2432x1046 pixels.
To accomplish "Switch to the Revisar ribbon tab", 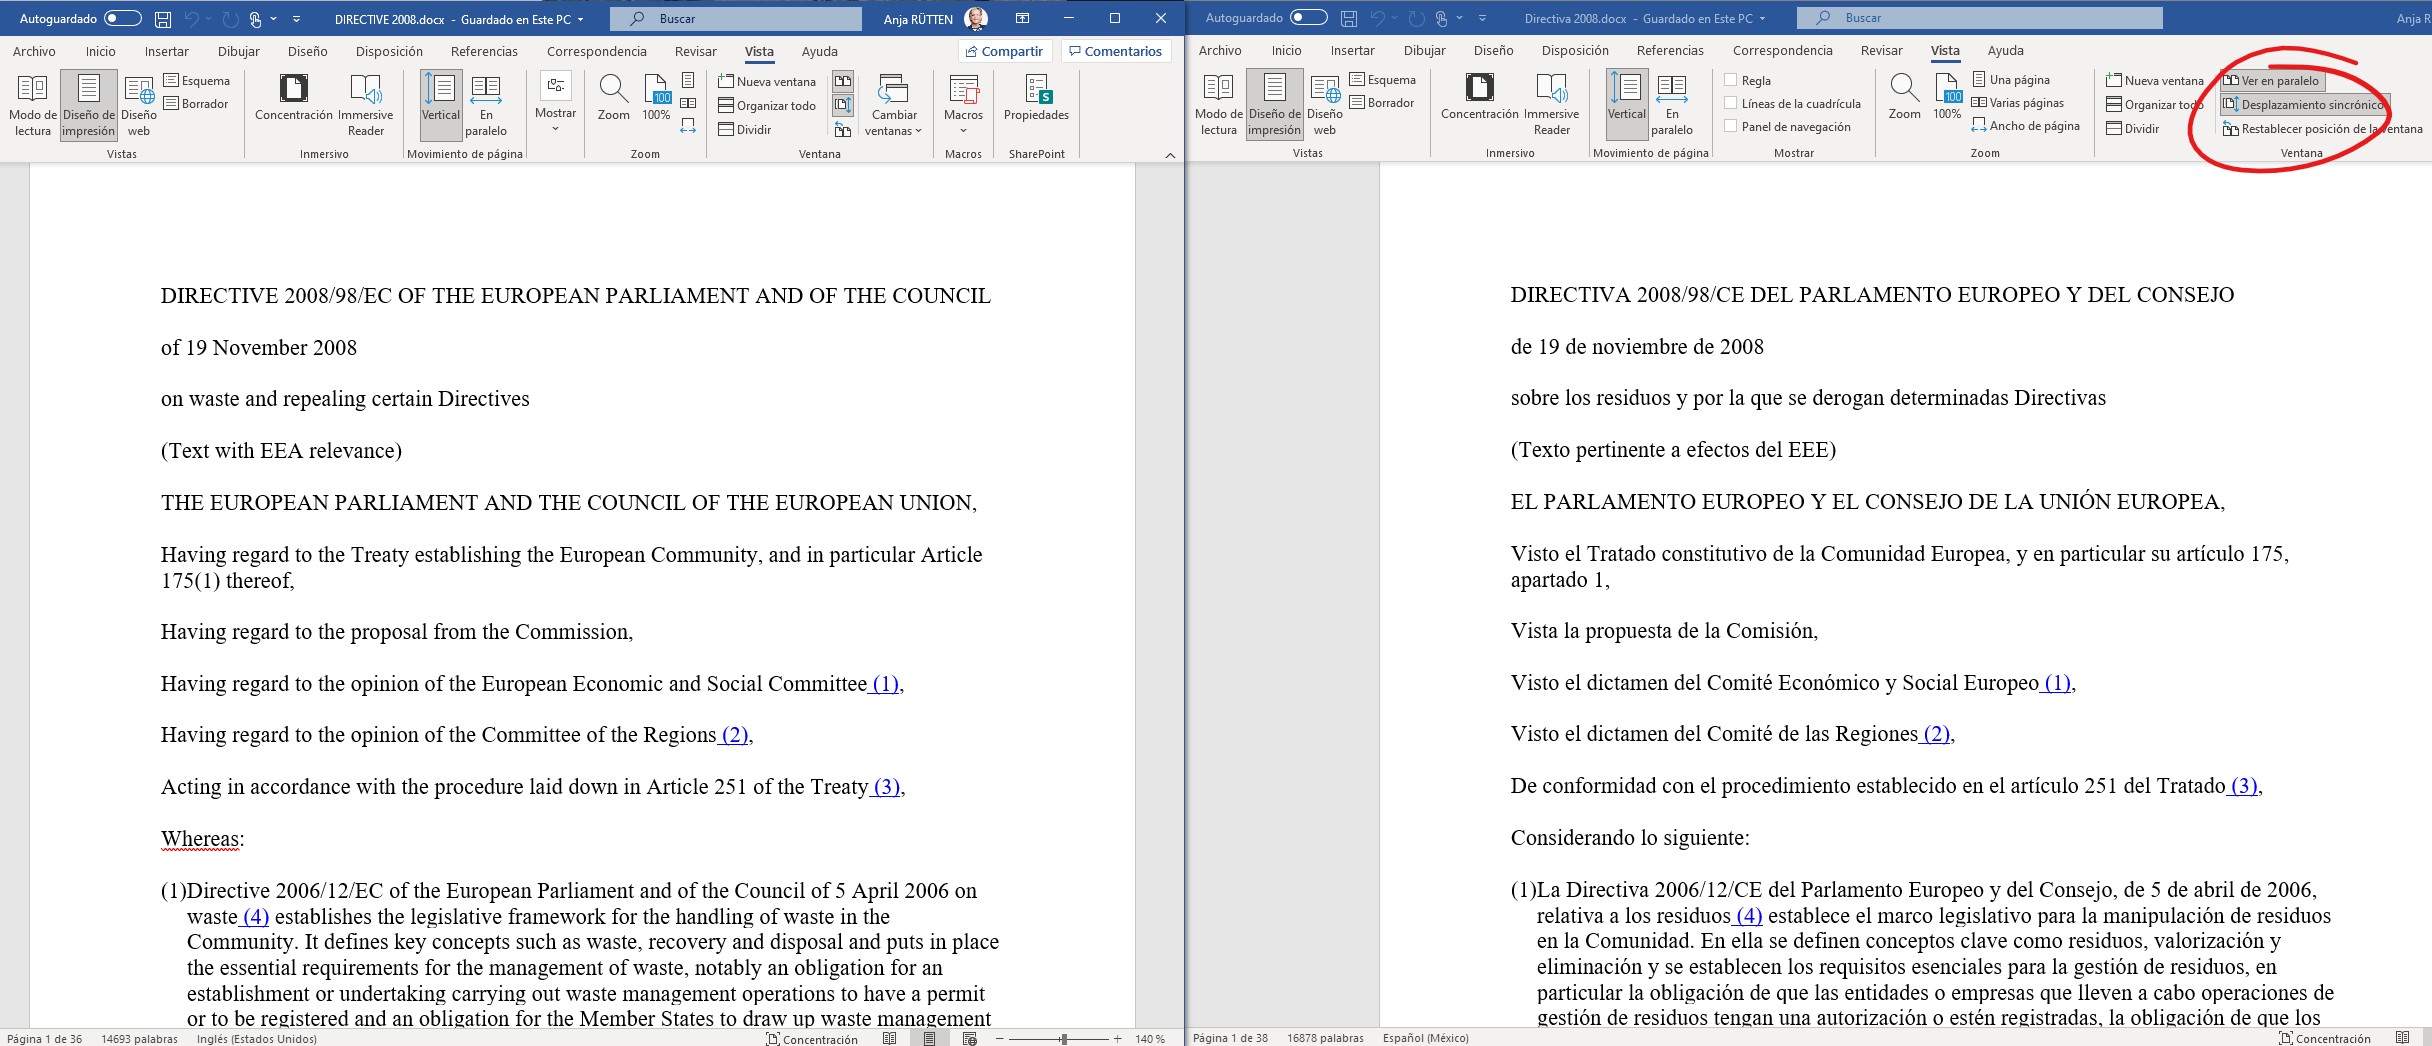I will pos(695,51).
